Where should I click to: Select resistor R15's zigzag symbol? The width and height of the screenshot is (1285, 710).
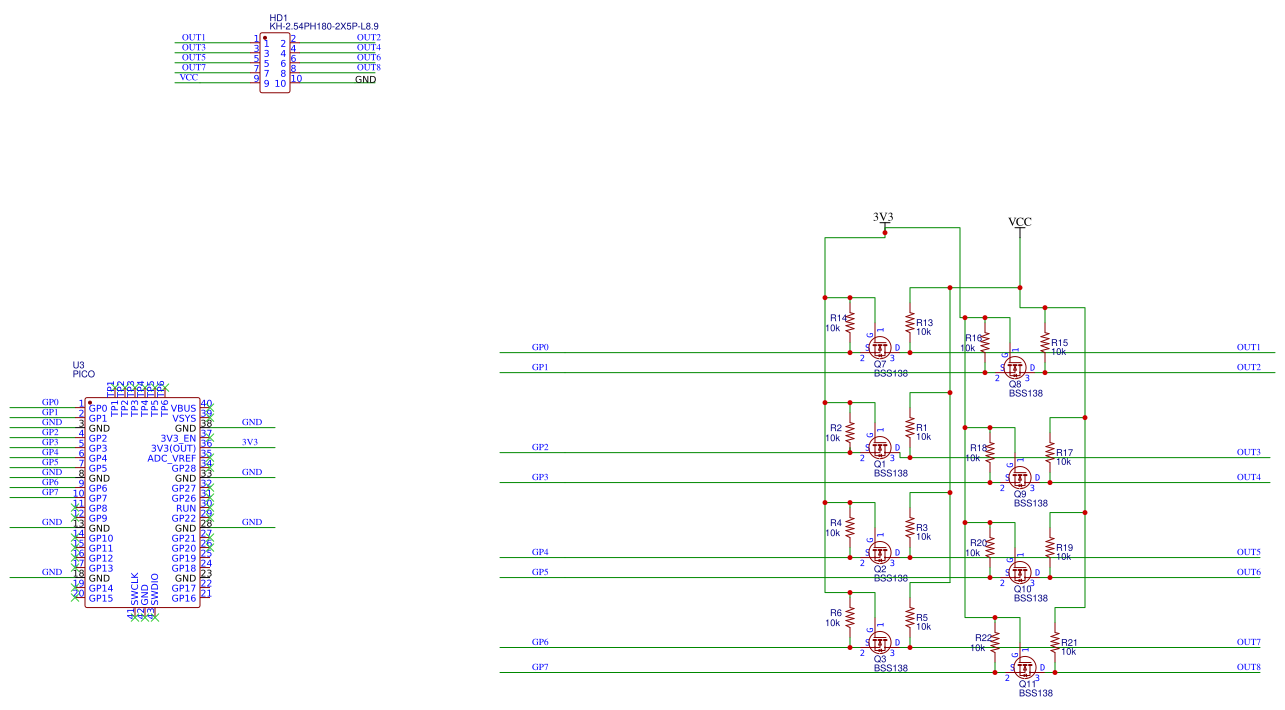click(1045, 342)
